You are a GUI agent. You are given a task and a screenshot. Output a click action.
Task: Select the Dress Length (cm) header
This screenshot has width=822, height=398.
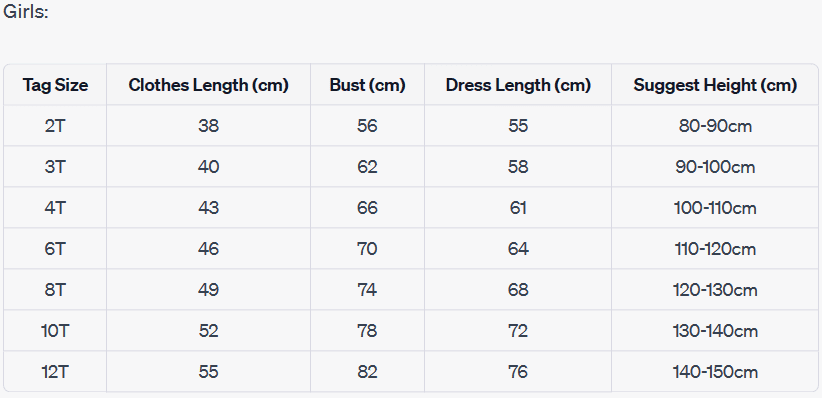518,85
